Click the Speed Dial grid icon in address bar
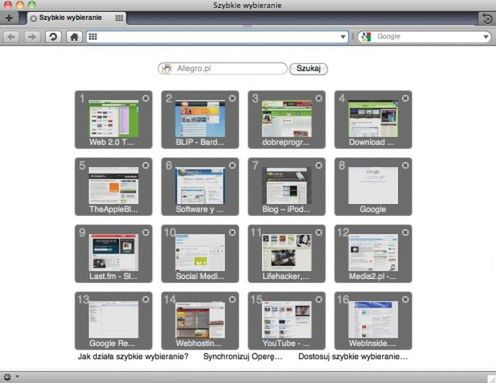496x383 pixels. tap(93, 37)
